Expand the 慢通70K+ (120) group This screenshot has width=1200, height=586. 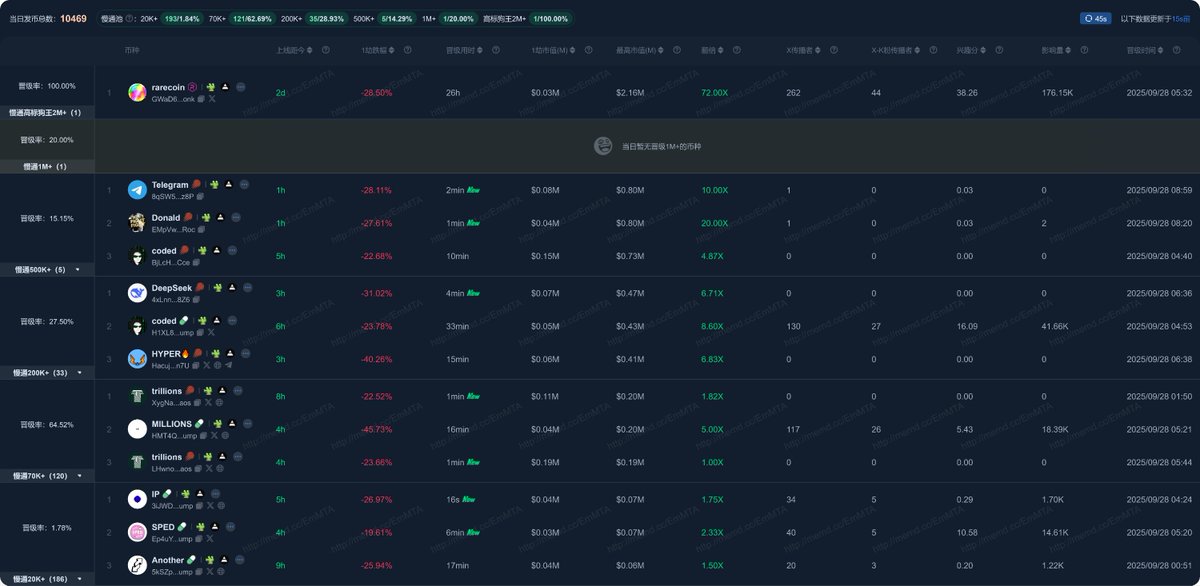click(x=78, y=476)
